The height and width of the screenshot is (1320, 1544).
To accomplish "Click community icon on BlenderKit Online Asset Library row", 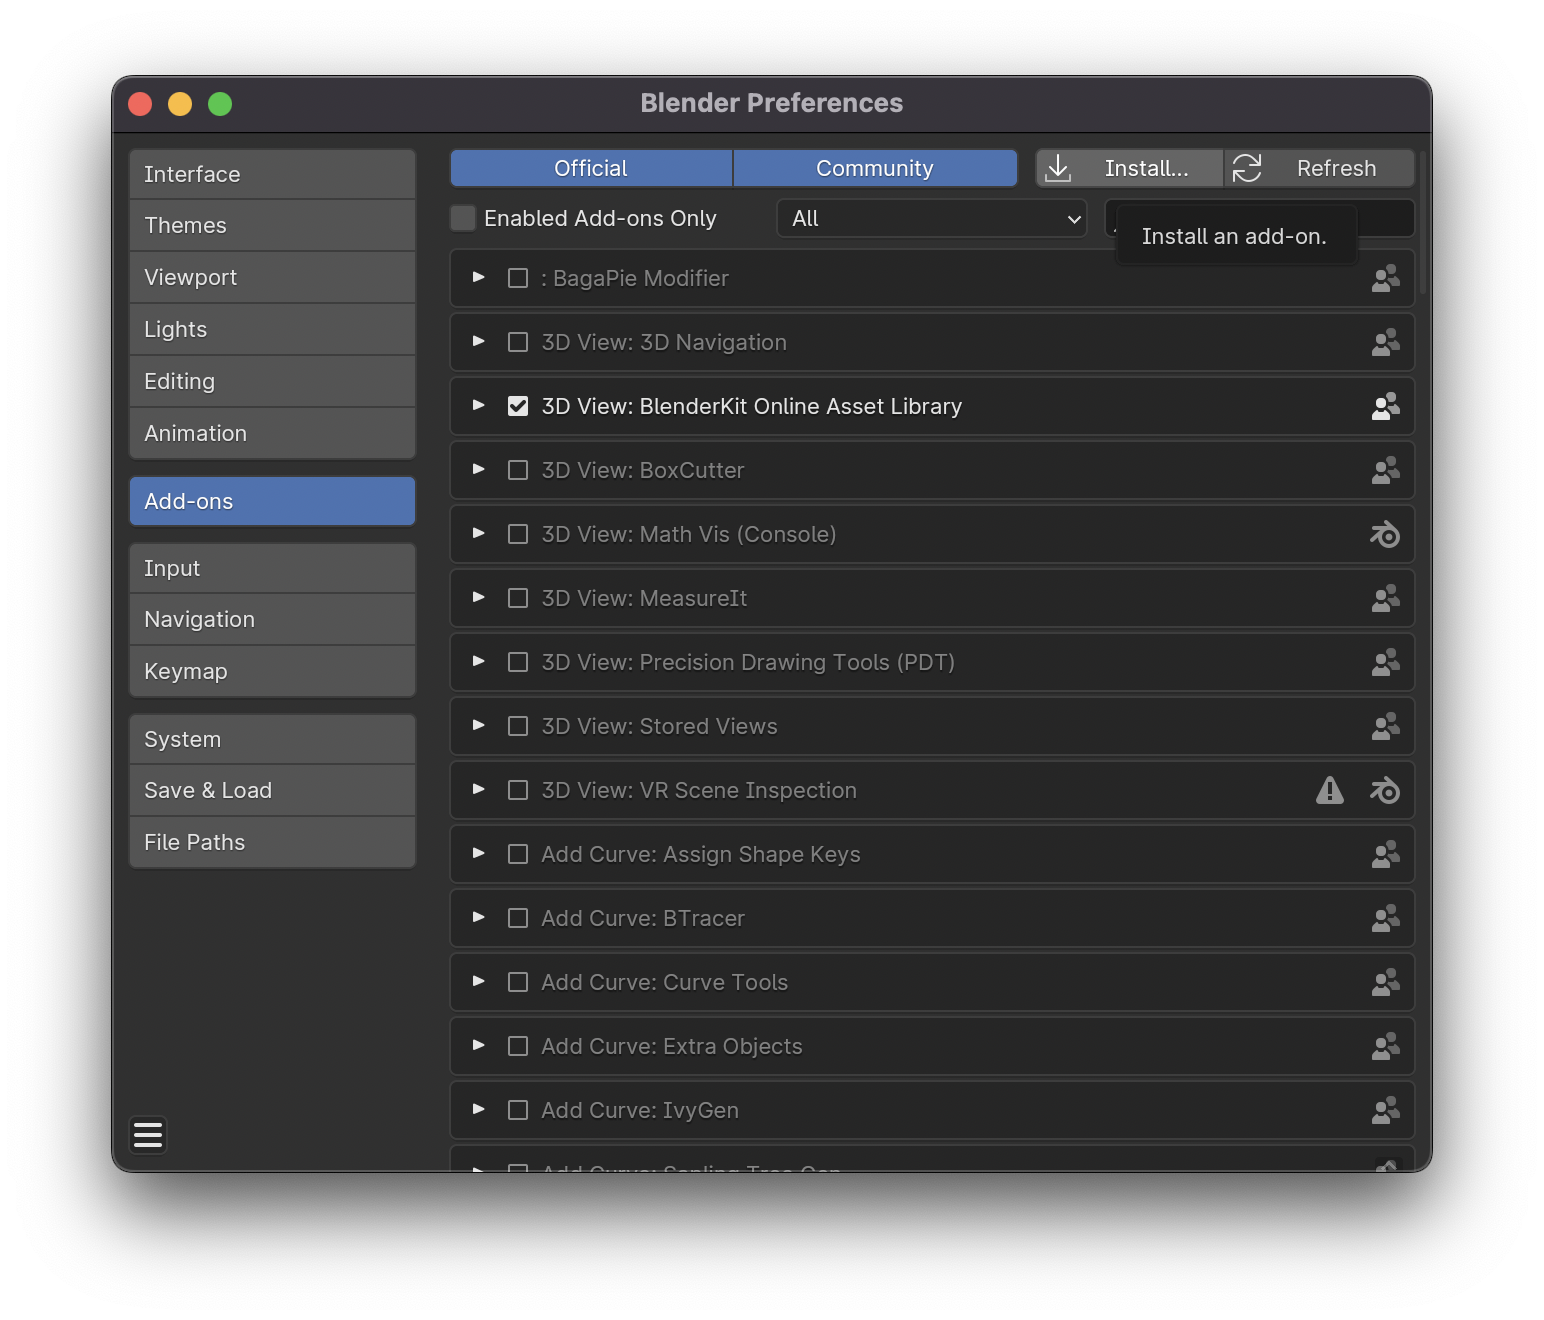I will point(1385,407).
